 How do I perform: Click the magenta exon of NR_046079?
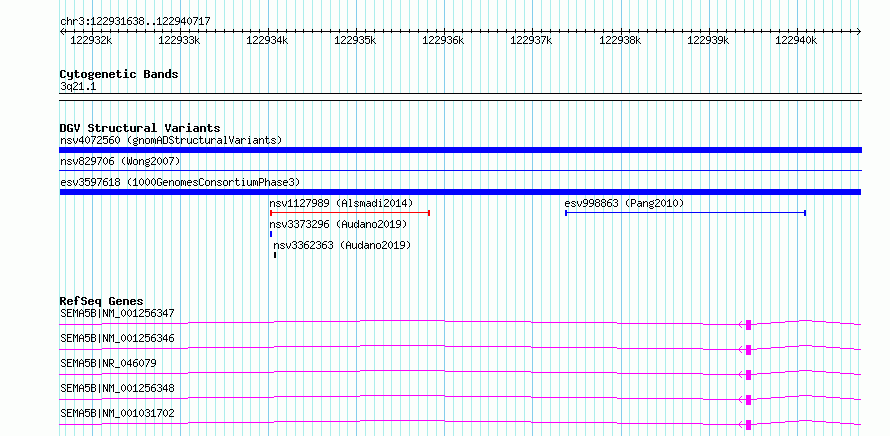click(x=748, y=375)
